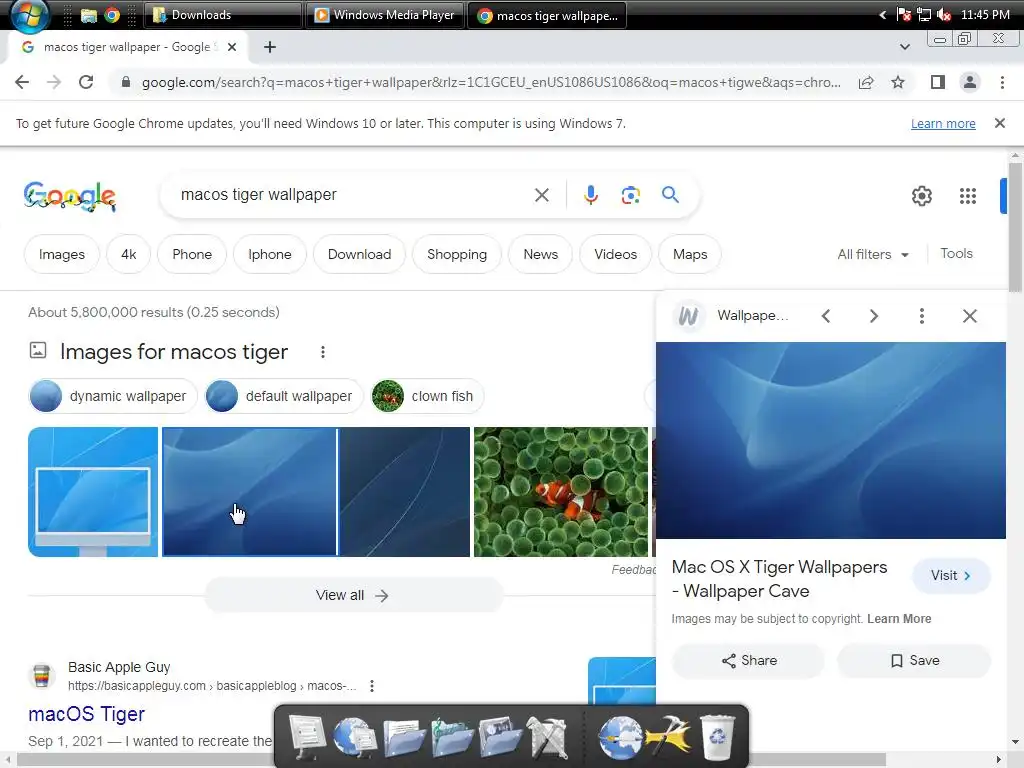Image resolution: width=1024 pixels, height=768 pixels.
Task: Open the iMac blue wallpaper thumbnail
Action: 93,492
